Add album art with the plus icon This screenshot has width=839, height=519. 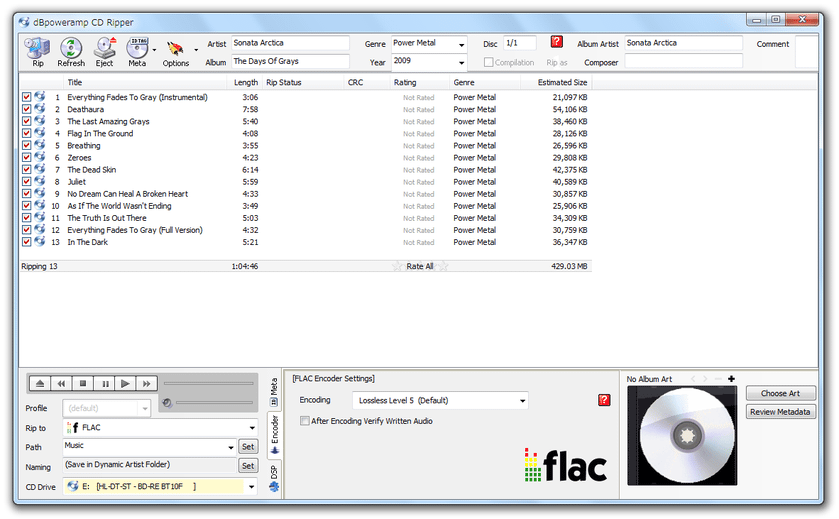pyautogui.click(x=731, y=379)
